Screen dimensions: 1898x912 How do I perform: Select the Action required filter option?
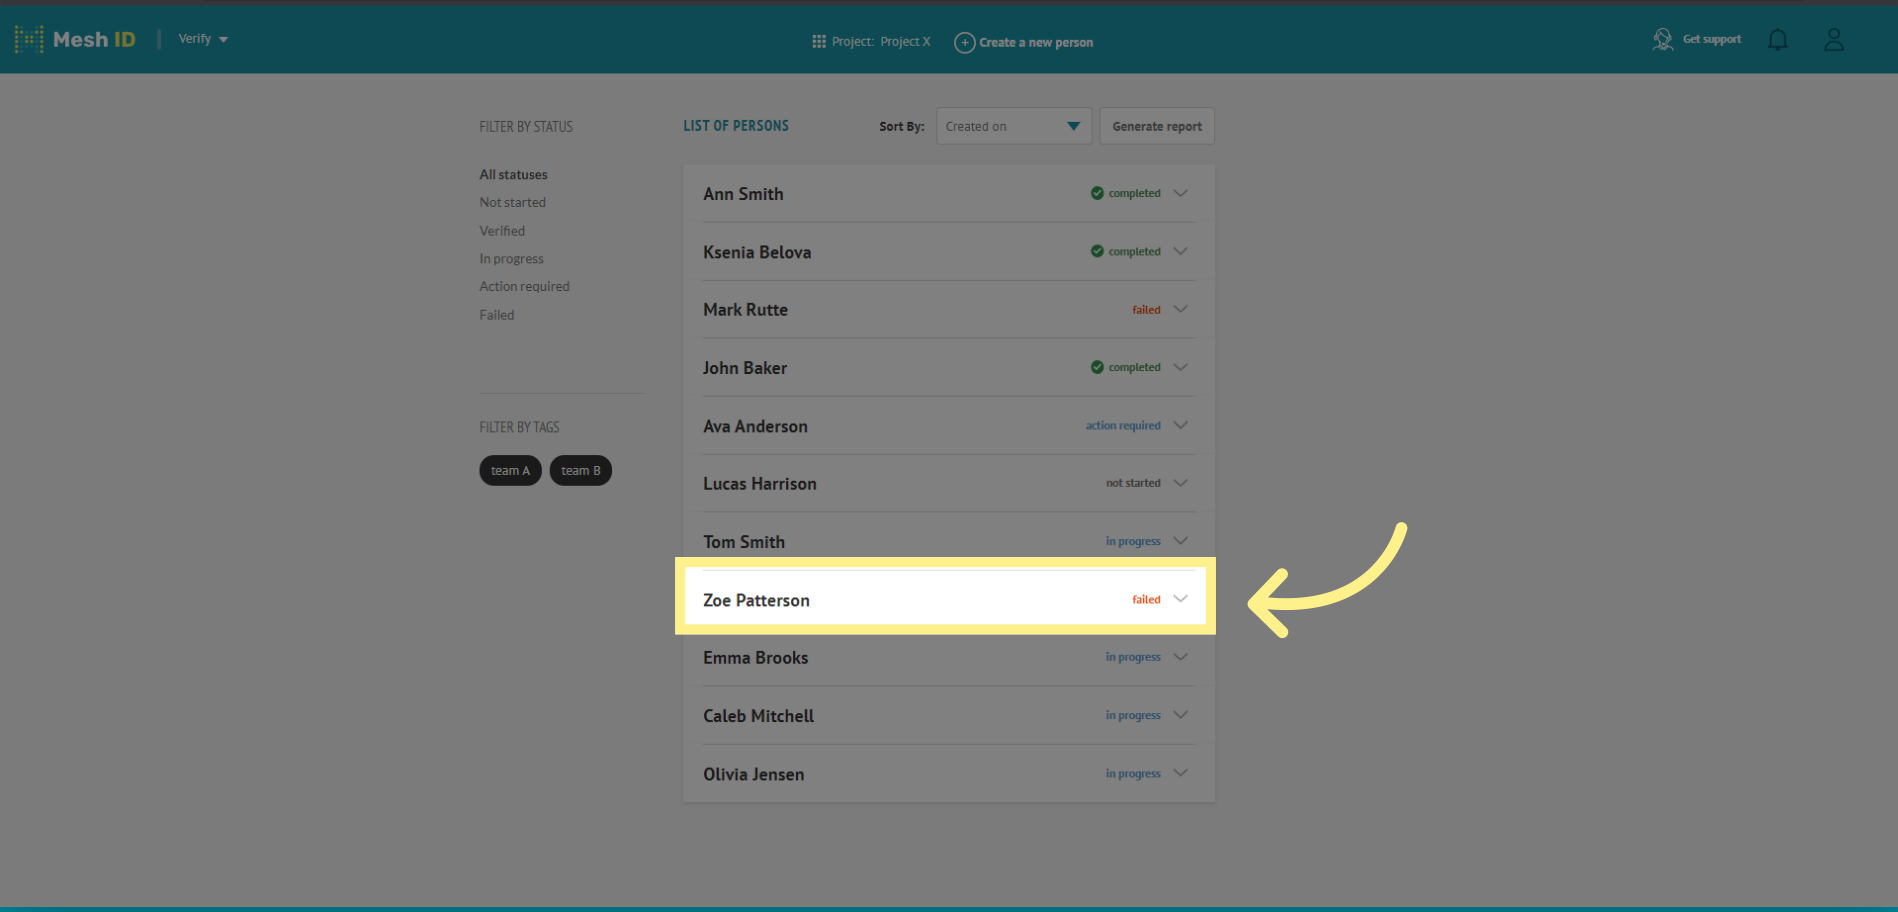pyautogui.click(x=524, y=286)
